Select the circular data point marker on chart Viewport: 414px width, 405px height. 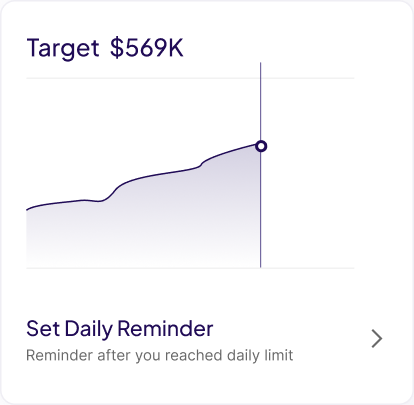tap(261, 146)
